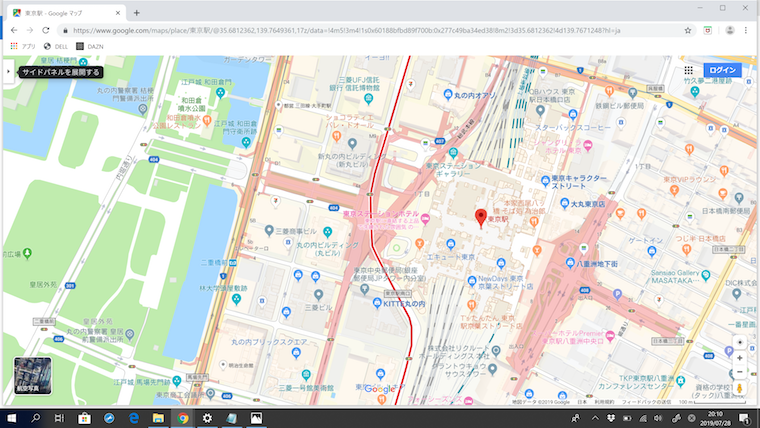The height and width of the screenshot is (428, 760).
Task: Open the DELL bookmark
Action: 56,47
